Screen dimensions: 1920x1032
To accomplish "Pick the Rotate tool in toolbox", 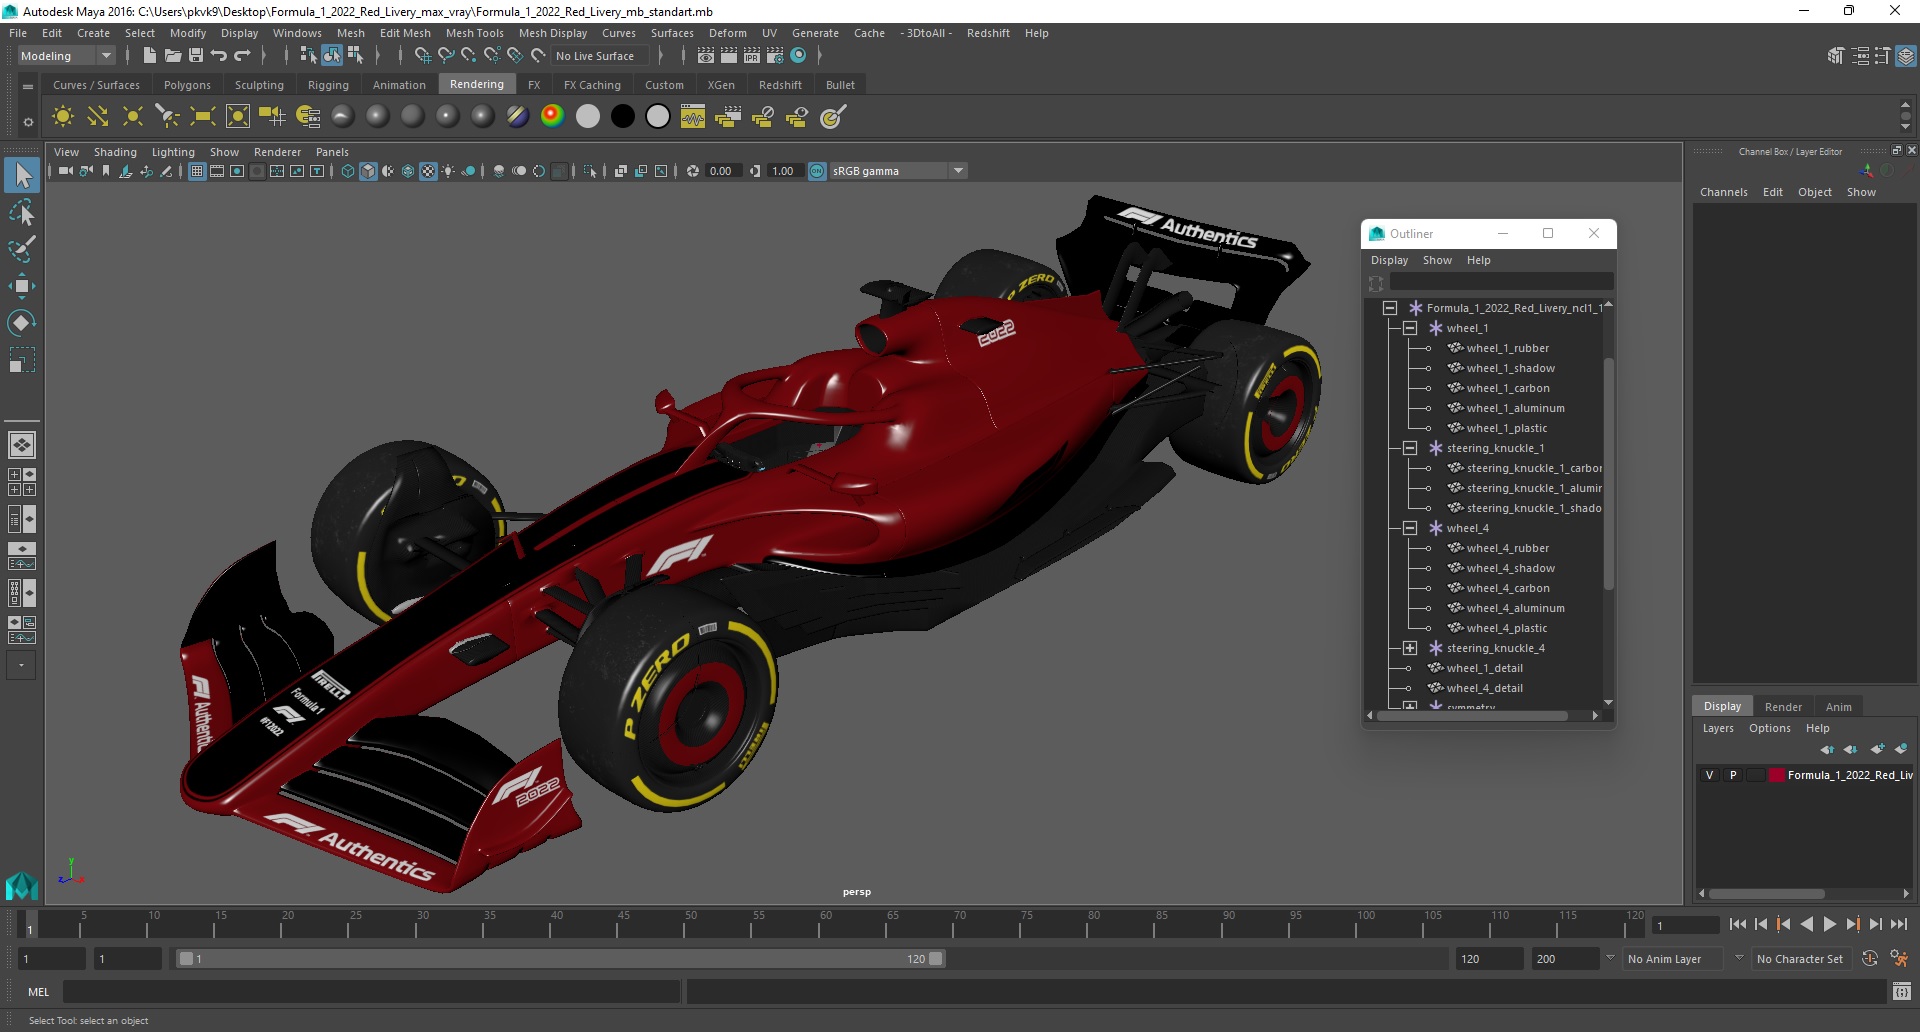I will pos(22,322).
